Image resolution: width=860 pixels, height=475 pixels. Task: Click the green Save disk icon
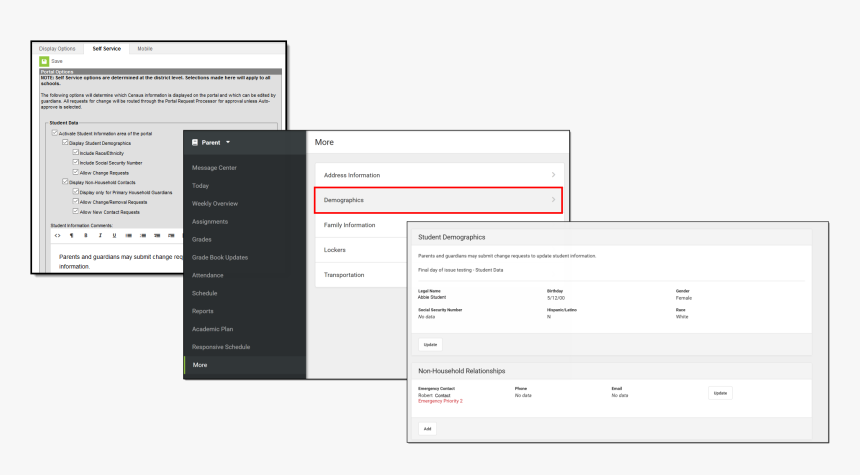[44, 61]
